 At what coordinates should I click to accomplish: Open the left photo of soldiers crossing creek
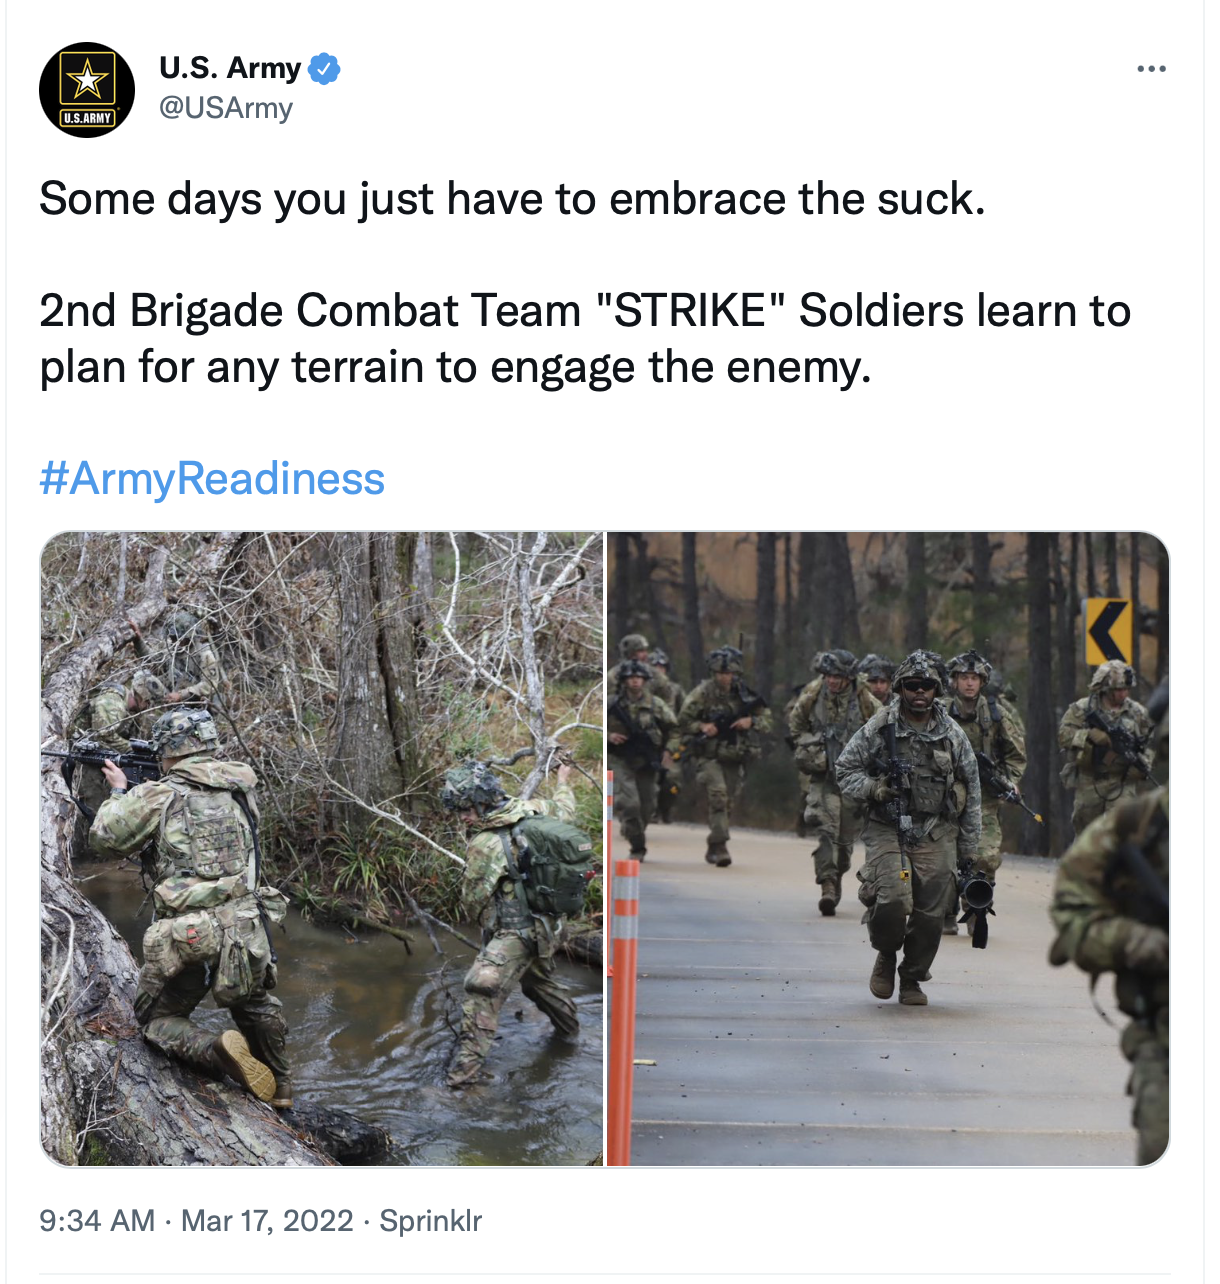(x=321, y=849)
